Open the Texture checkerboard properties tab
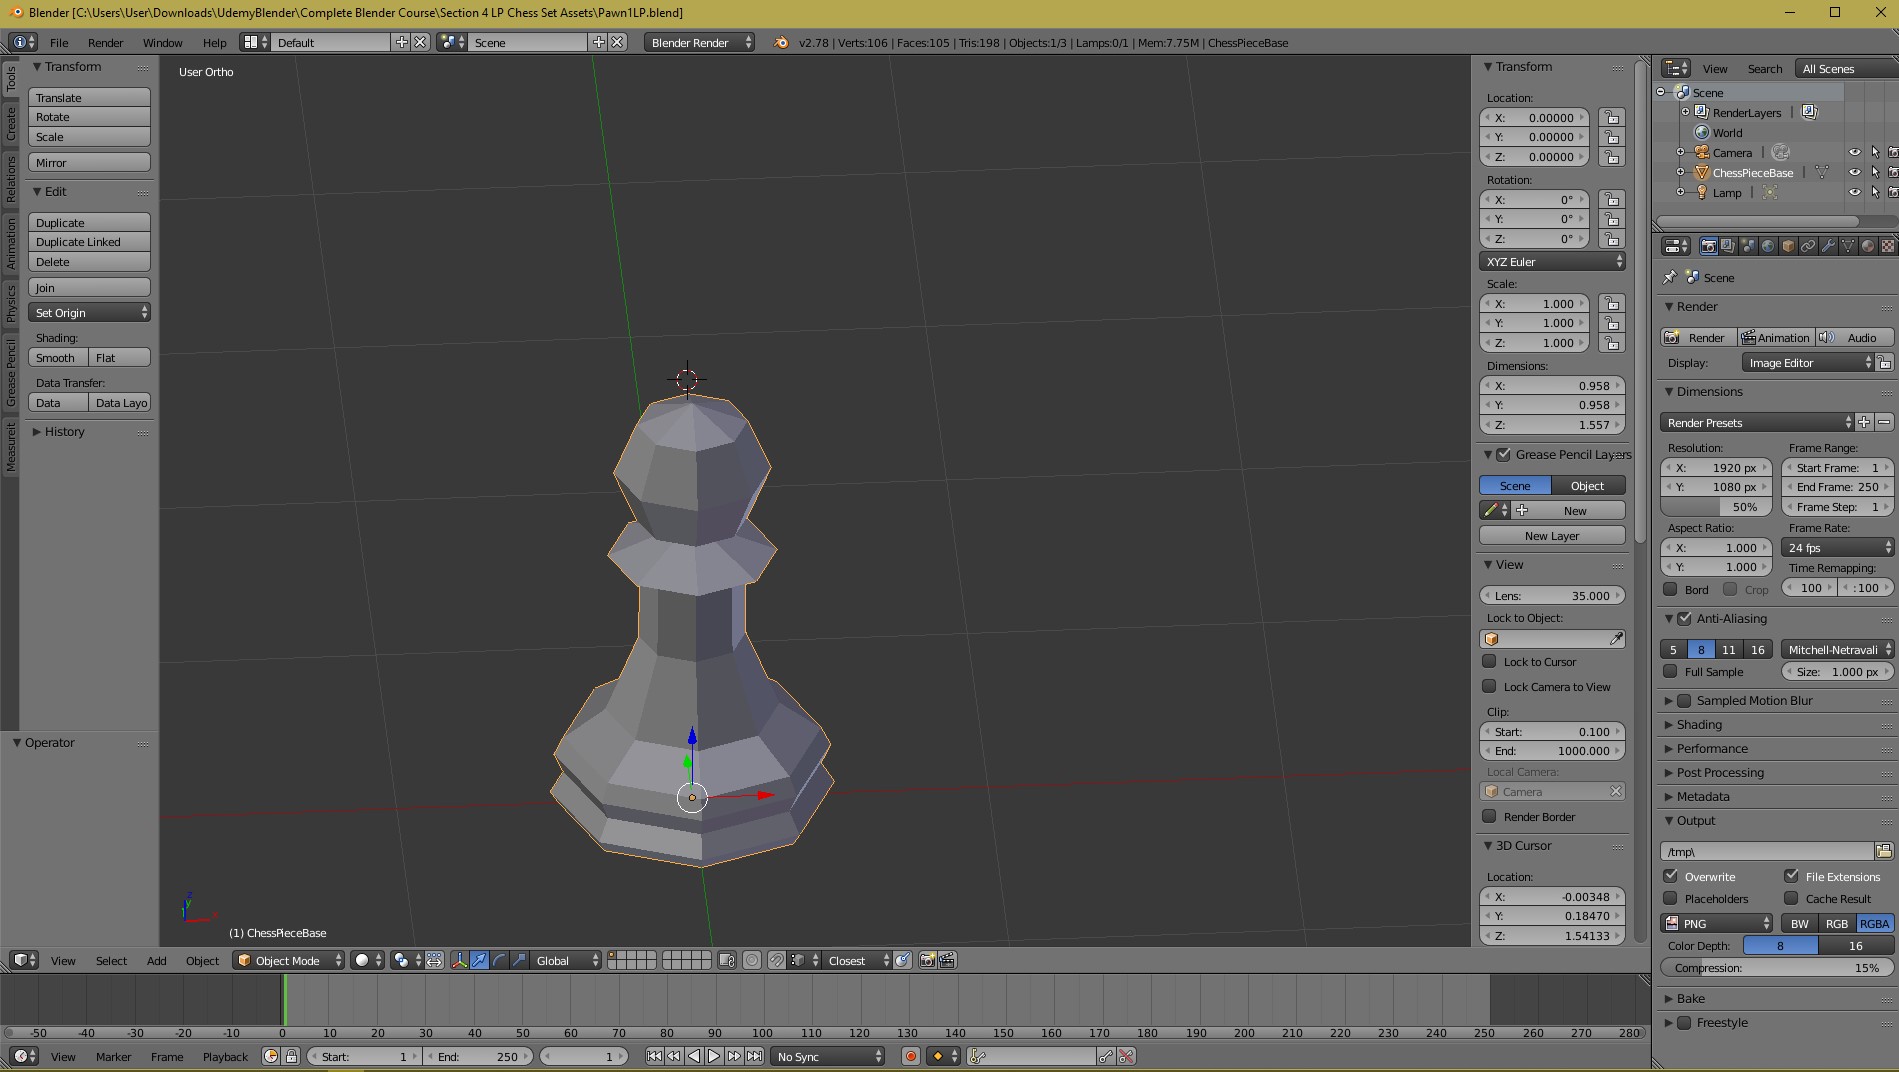Image resolution: width=1899 pixels, height=1072 pixels. click(x=1887, y=246)
